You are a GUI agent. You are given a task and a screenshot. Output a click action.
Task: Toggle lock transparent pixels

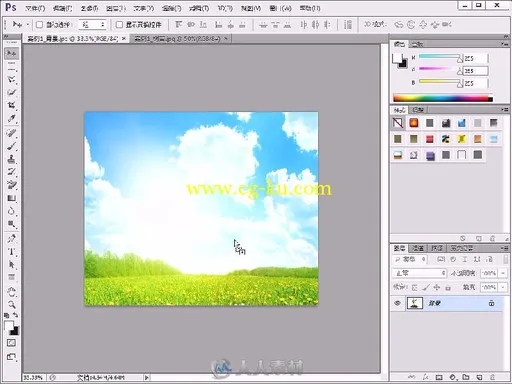click(414, 287)
